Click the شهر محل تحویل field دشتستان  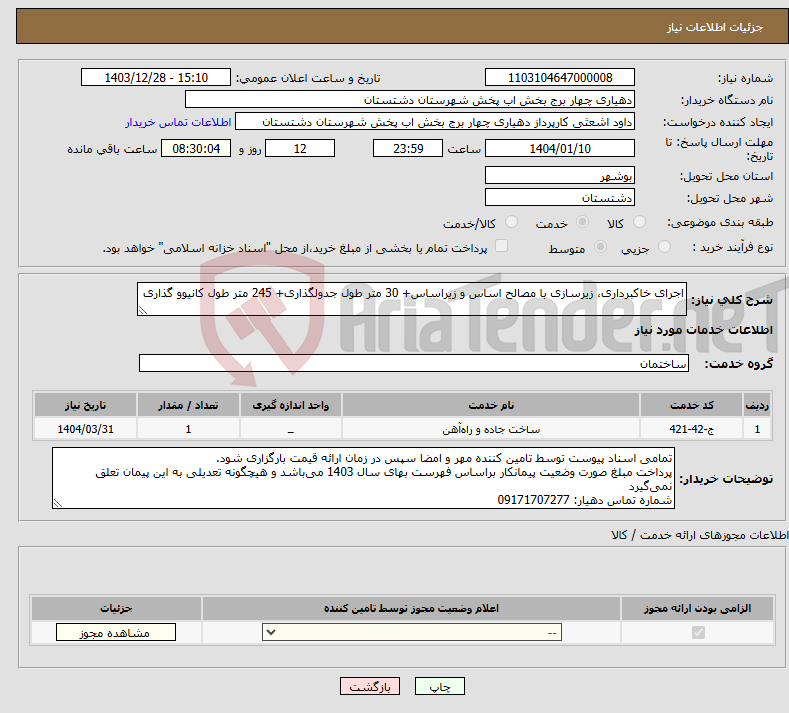[x=560, y=197]
